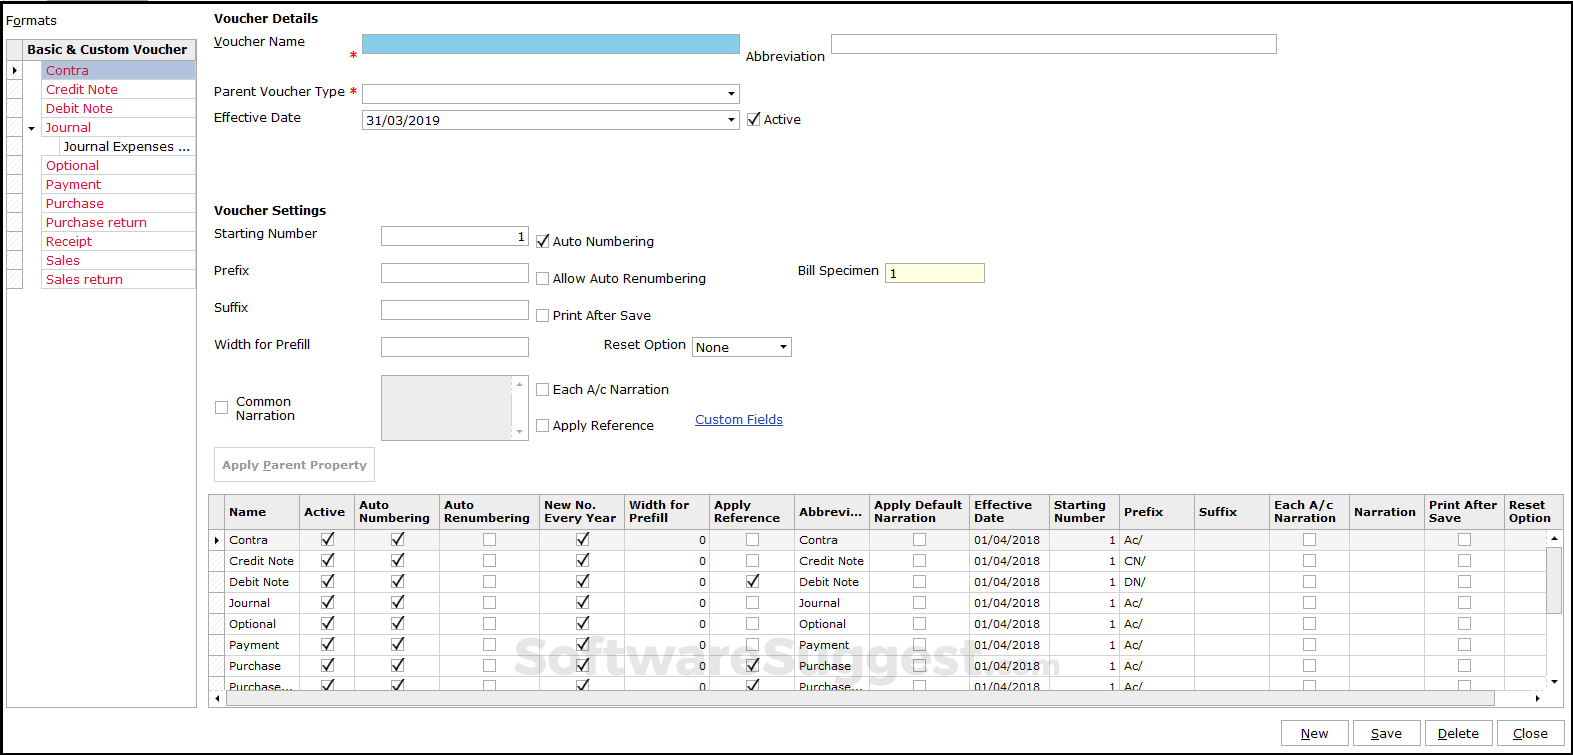The width and height of the screenshot is (1573, 755).
Task: Click the Apply Parent Property button
Action: point(294,465)
